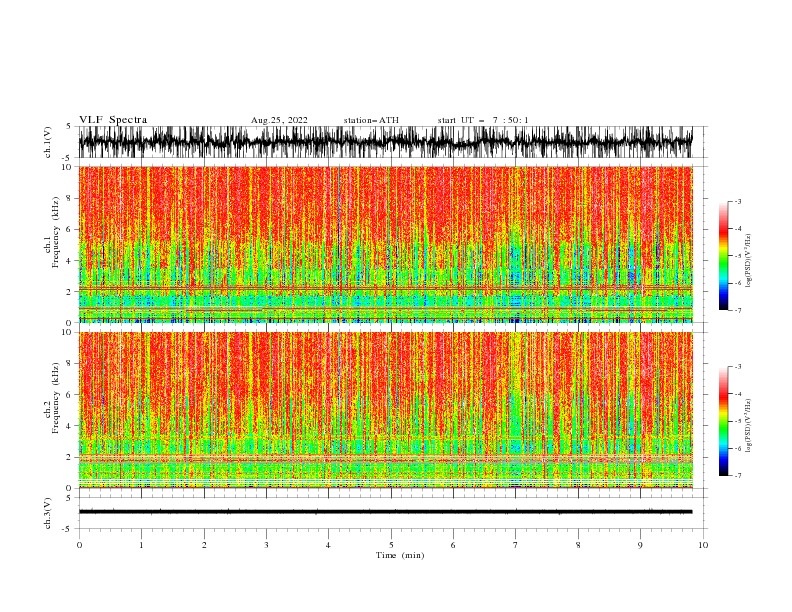The image size is (792, 612).
Task: Click the time axis tick label "3"
Action: tap(266, 545)
